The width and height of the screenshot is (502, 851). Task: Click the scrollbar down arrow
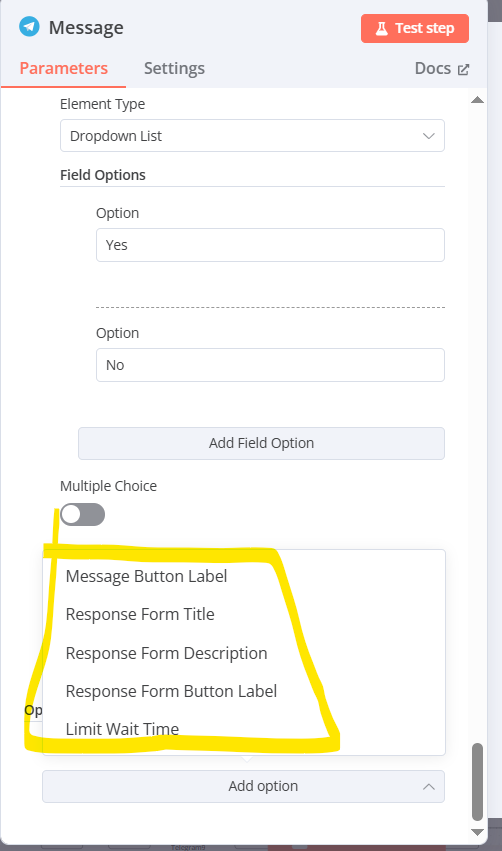(478, 832)
